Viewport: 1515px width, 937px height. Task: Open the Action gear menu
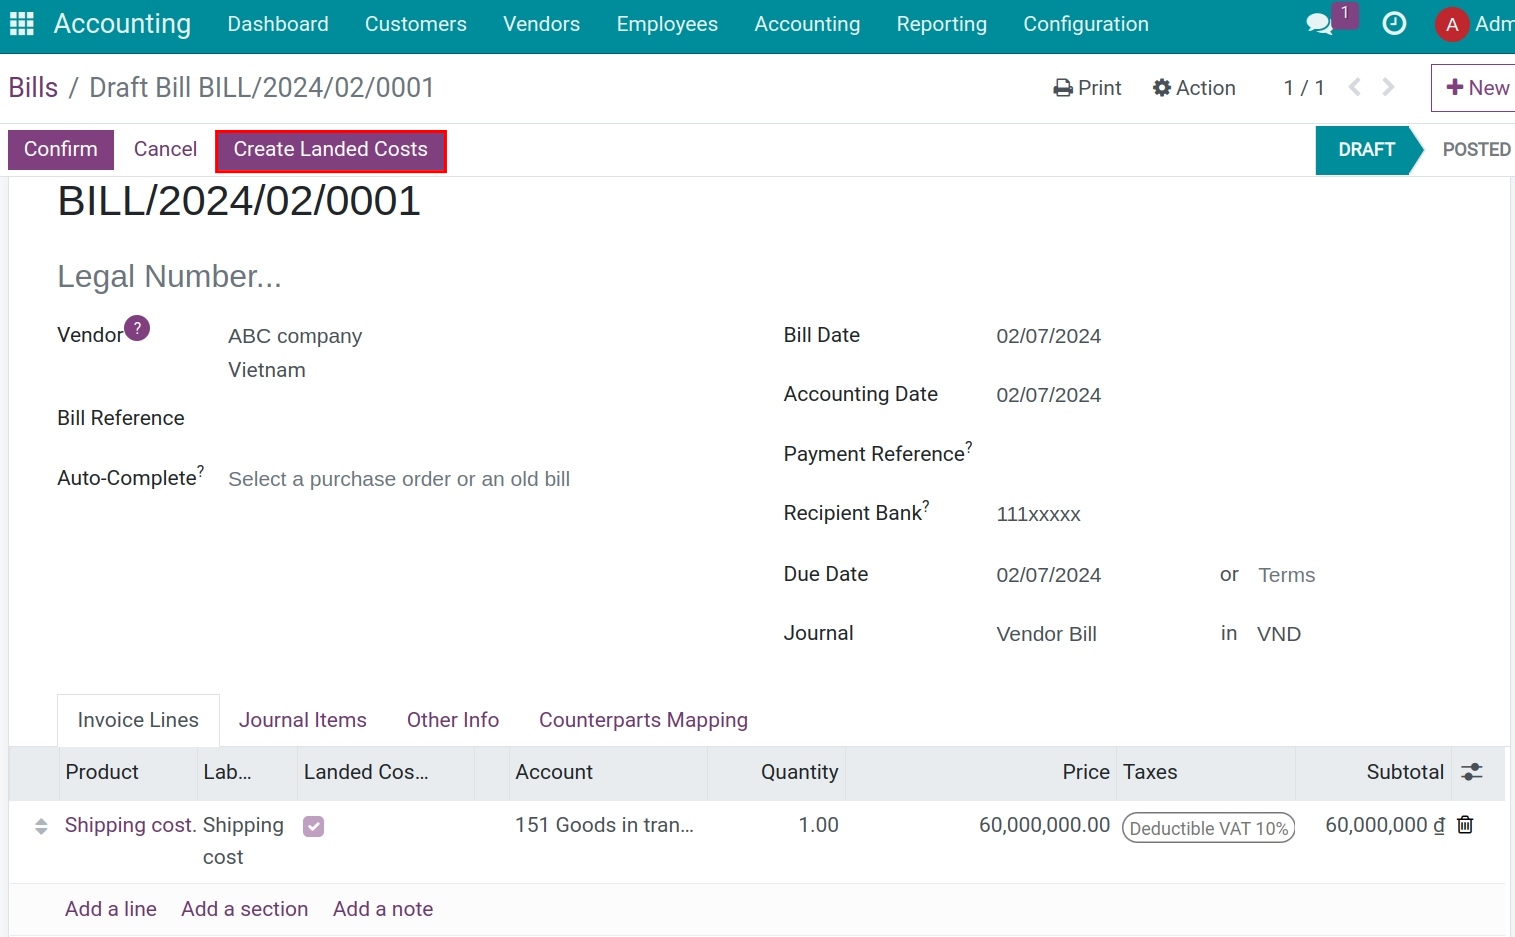pyautogui.click(x=1193, y=88)
